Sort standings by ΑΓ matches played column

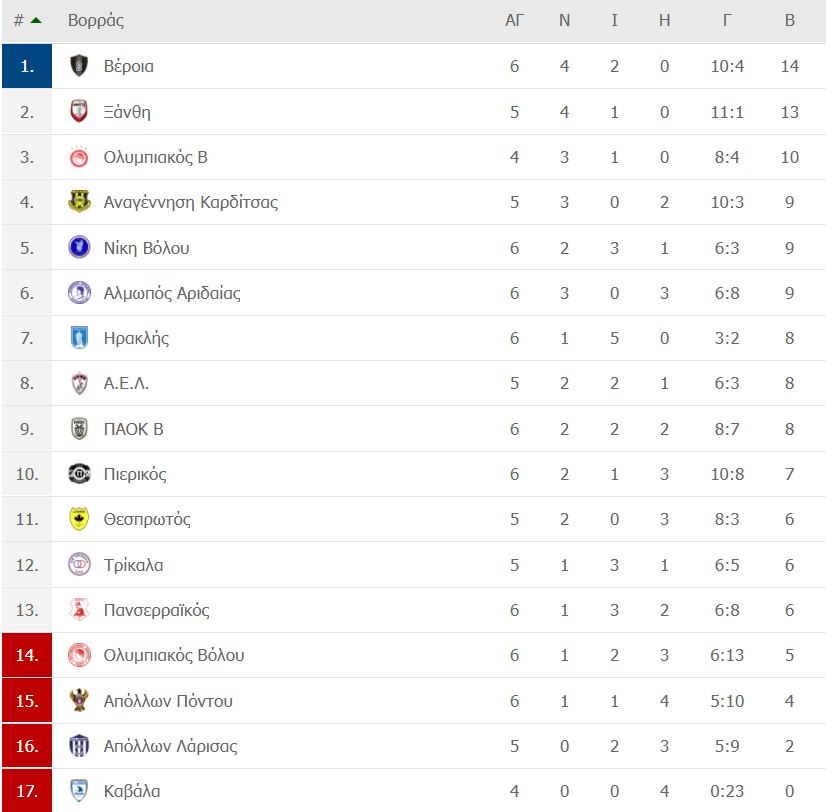click(514, 21)
